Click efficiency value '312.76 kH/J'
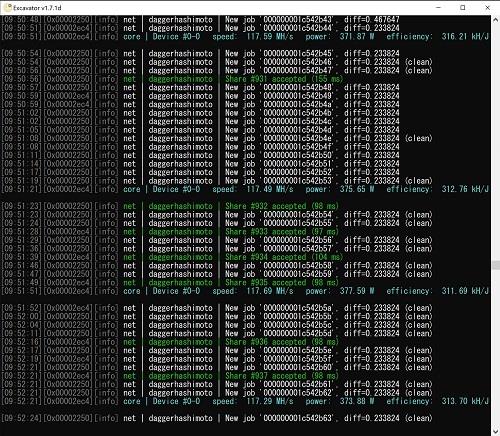Image resolution: width=500 pixels, height=436 pixels. pos(465,189)
